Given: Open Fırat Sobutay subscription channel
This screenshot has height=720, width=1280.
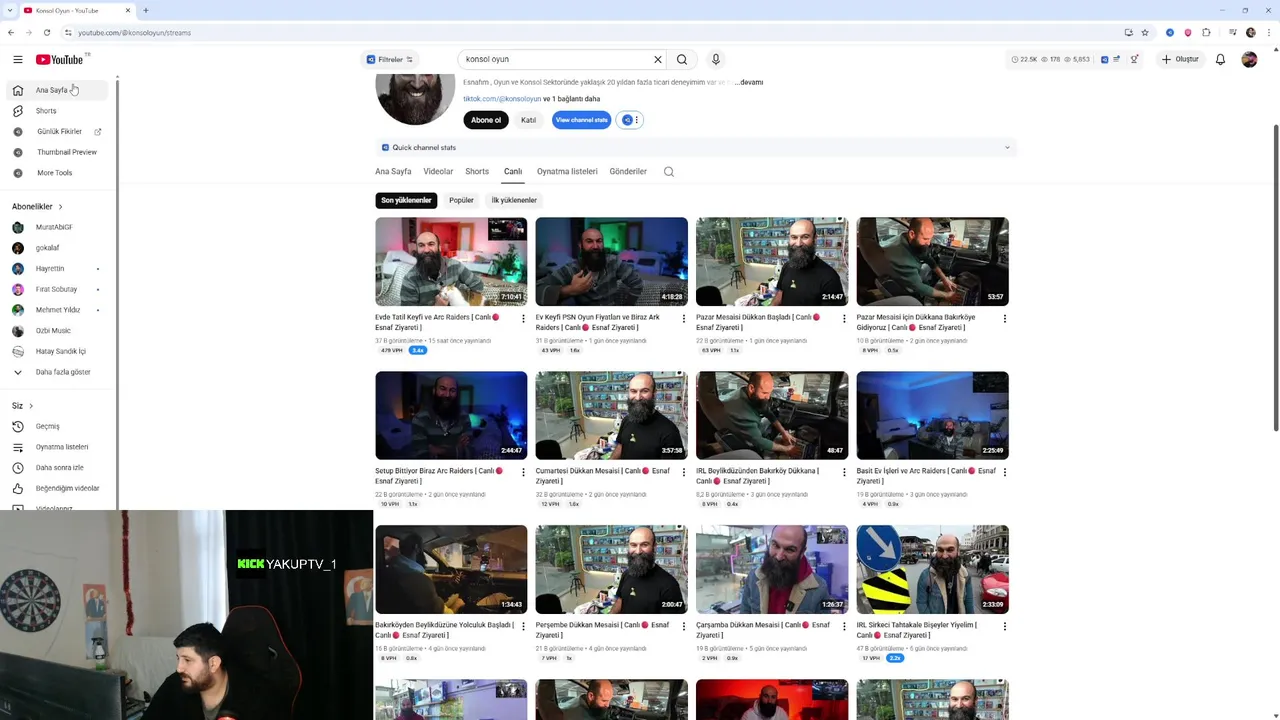Looking at the screenshot, I should point(59,289).
